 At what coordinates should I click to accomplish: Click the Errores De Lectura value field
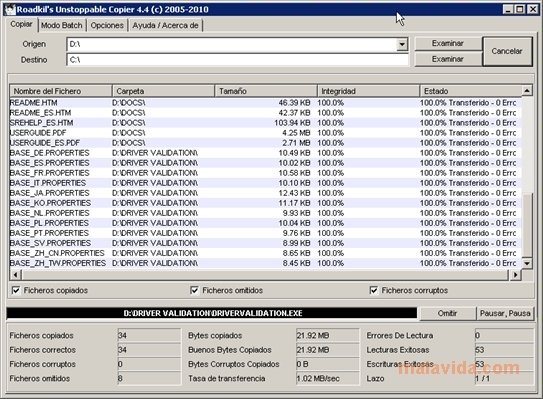pos(504,335)
